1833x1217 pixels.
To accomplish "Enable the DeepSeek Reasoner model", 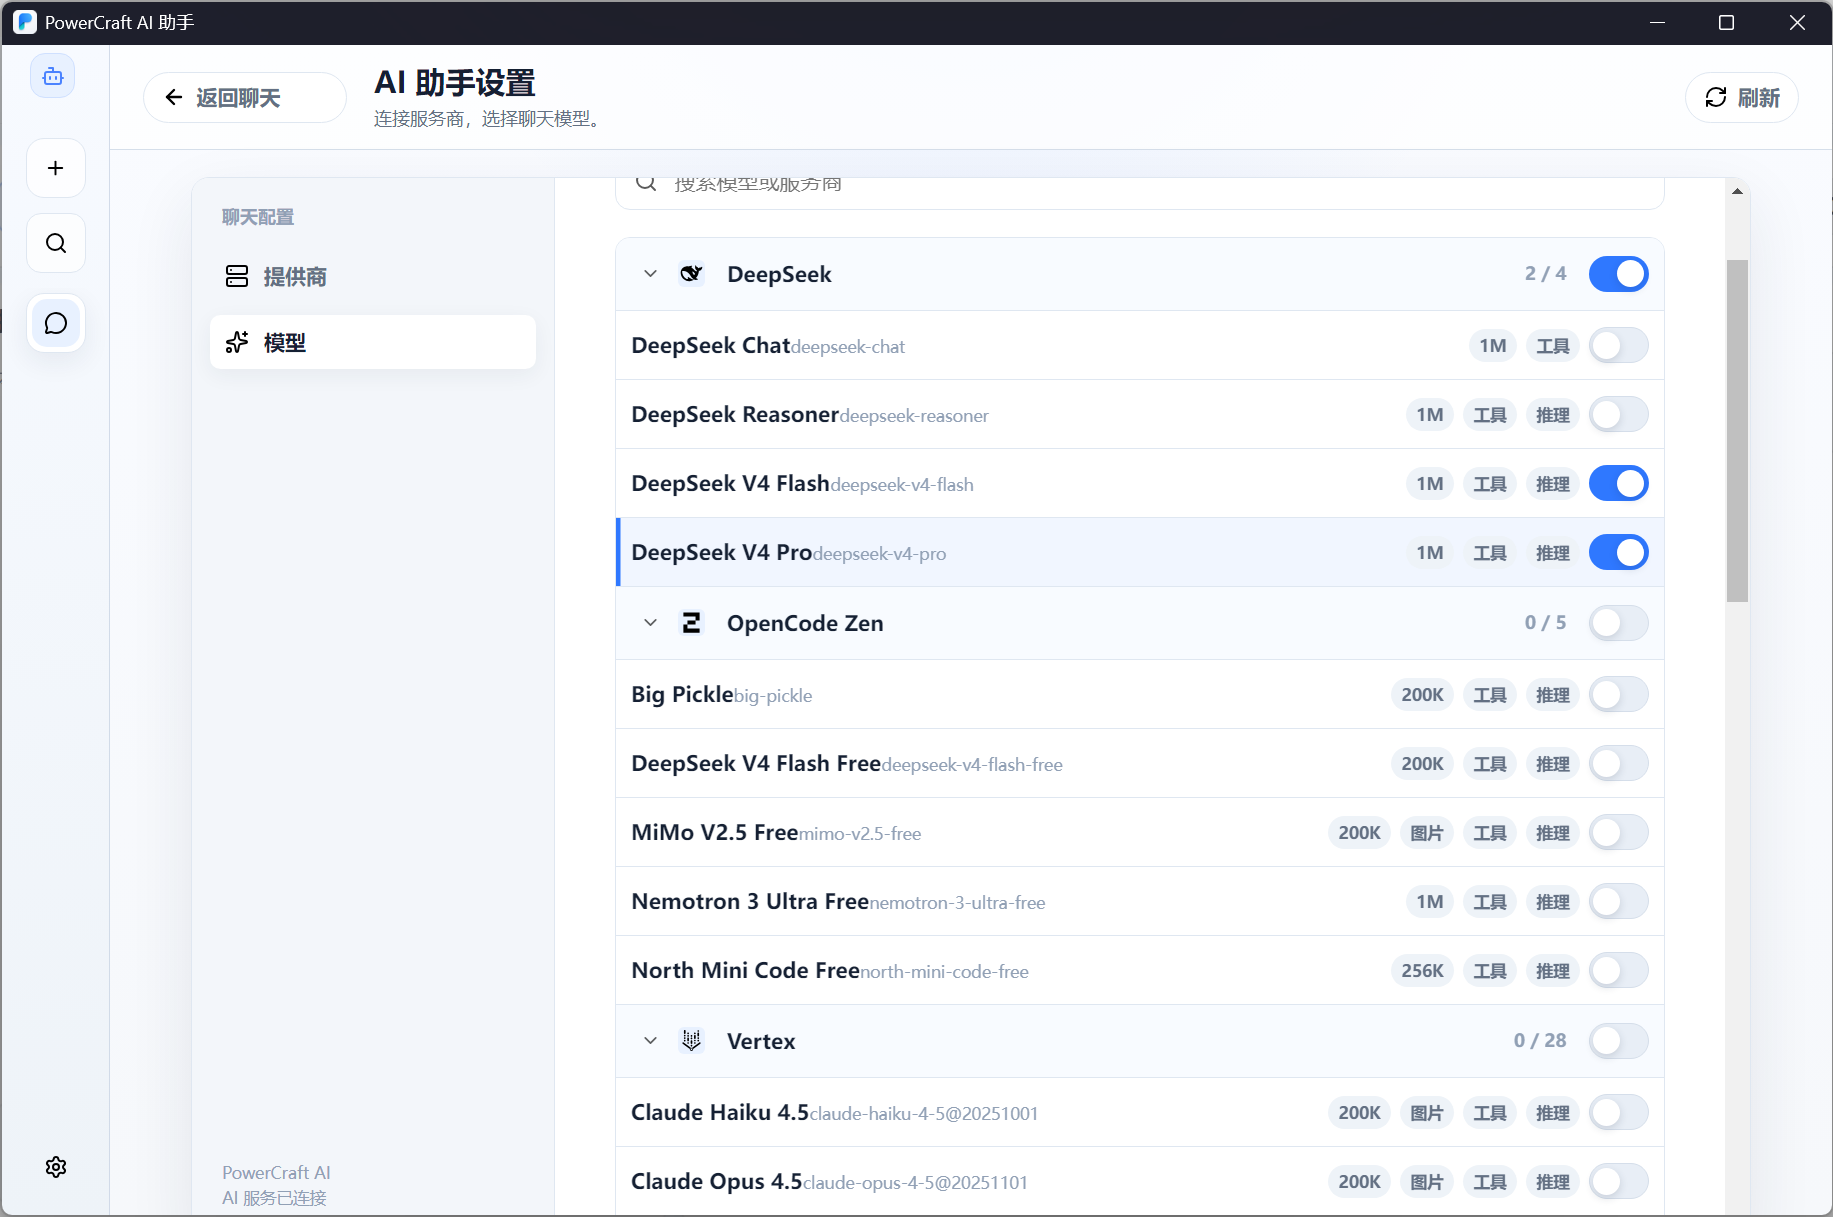I will tap(1619, 415).
